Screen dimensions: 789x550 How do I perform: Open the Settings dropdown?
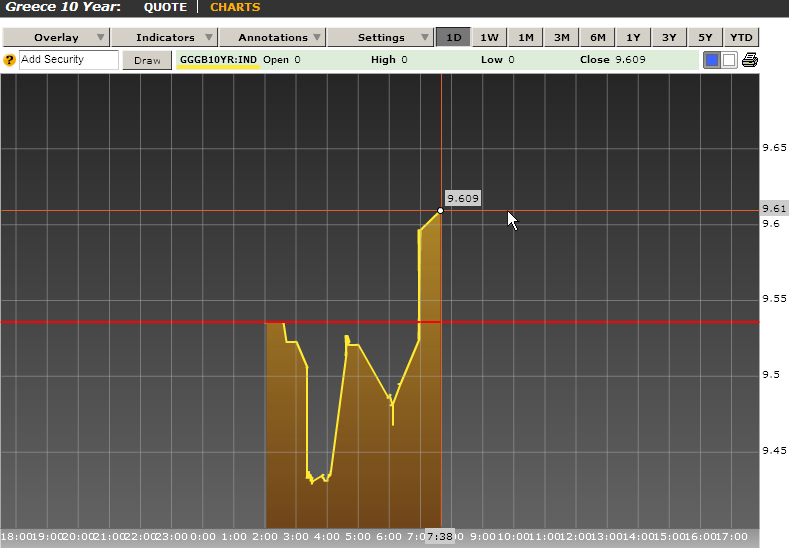(x=381, y=37)
